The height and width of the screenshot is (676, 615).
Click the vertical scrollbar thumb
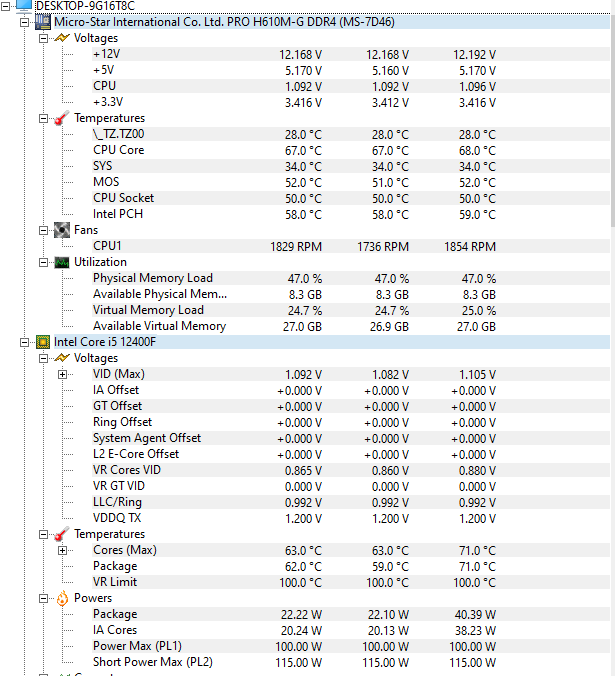612,119
